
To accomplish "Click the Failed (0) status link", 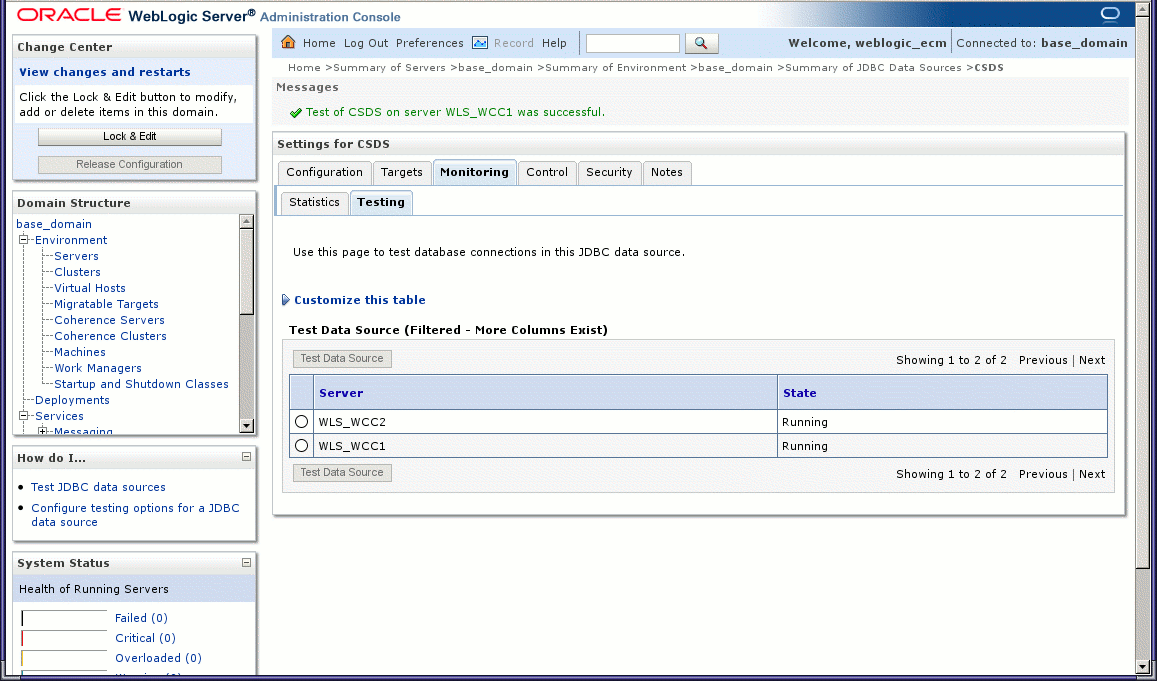I will [141, 618].
